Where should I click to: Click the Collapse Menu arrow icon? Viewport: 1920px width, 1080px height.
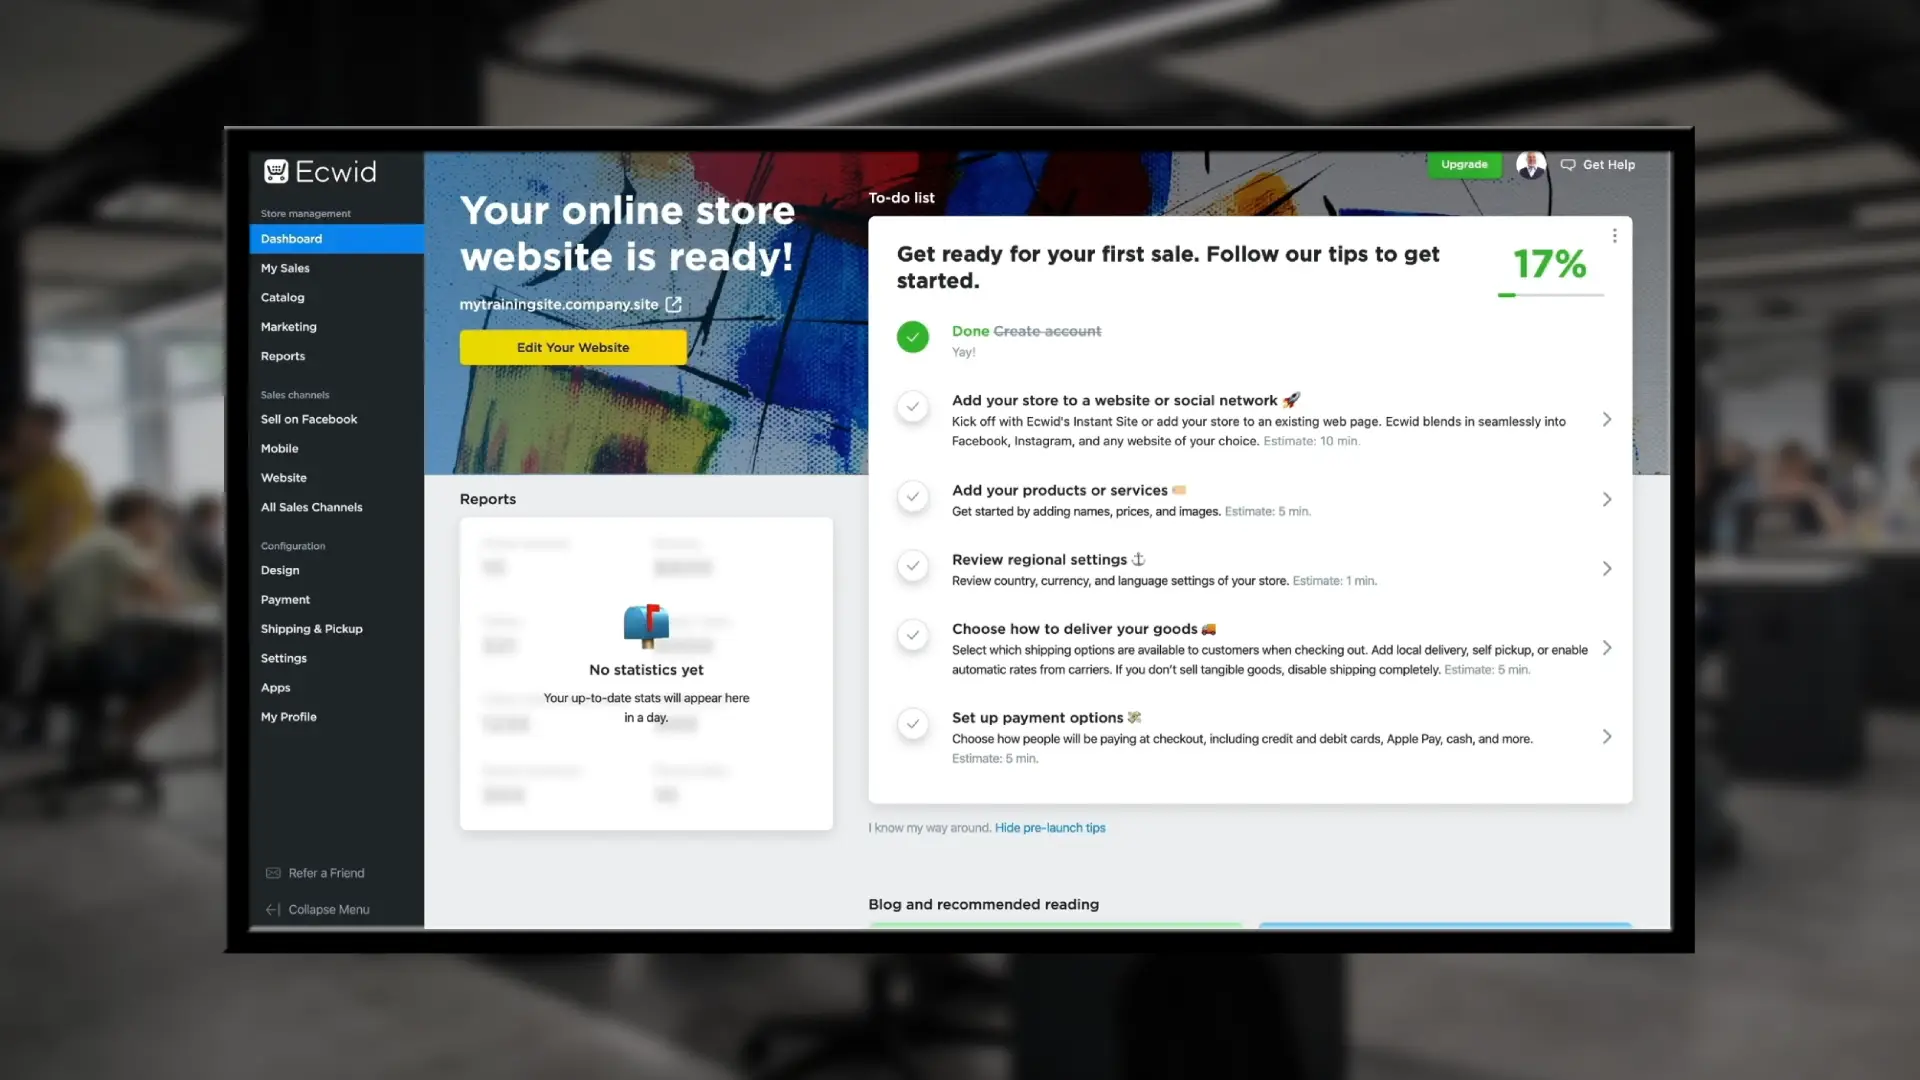272,909
